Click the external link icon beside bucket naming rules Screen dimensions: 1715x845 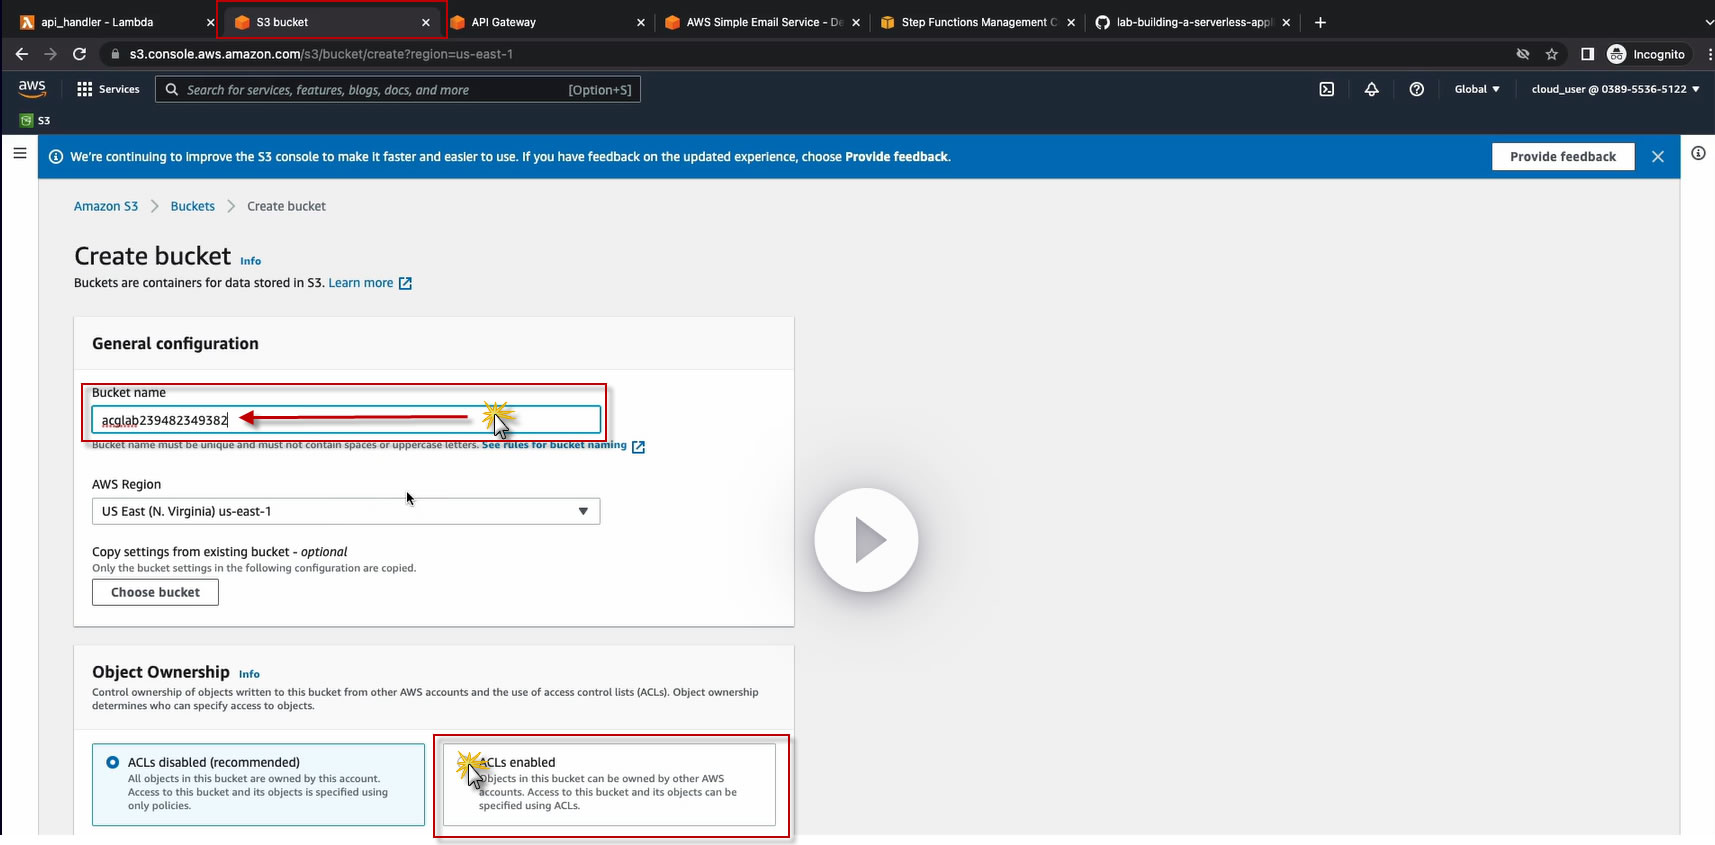coord(638,447)
